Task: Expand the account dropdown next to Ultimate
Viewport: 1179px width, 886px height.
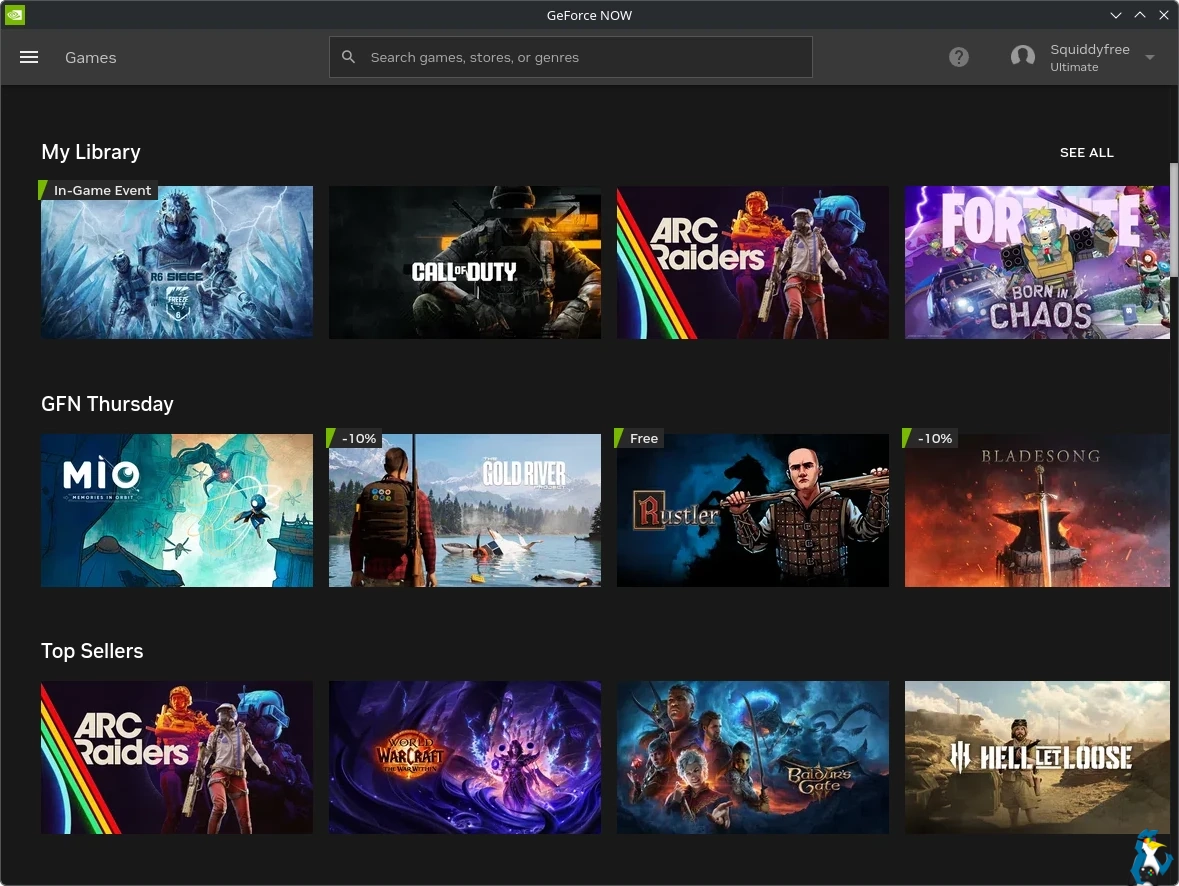Action: tap(1150, 57)
